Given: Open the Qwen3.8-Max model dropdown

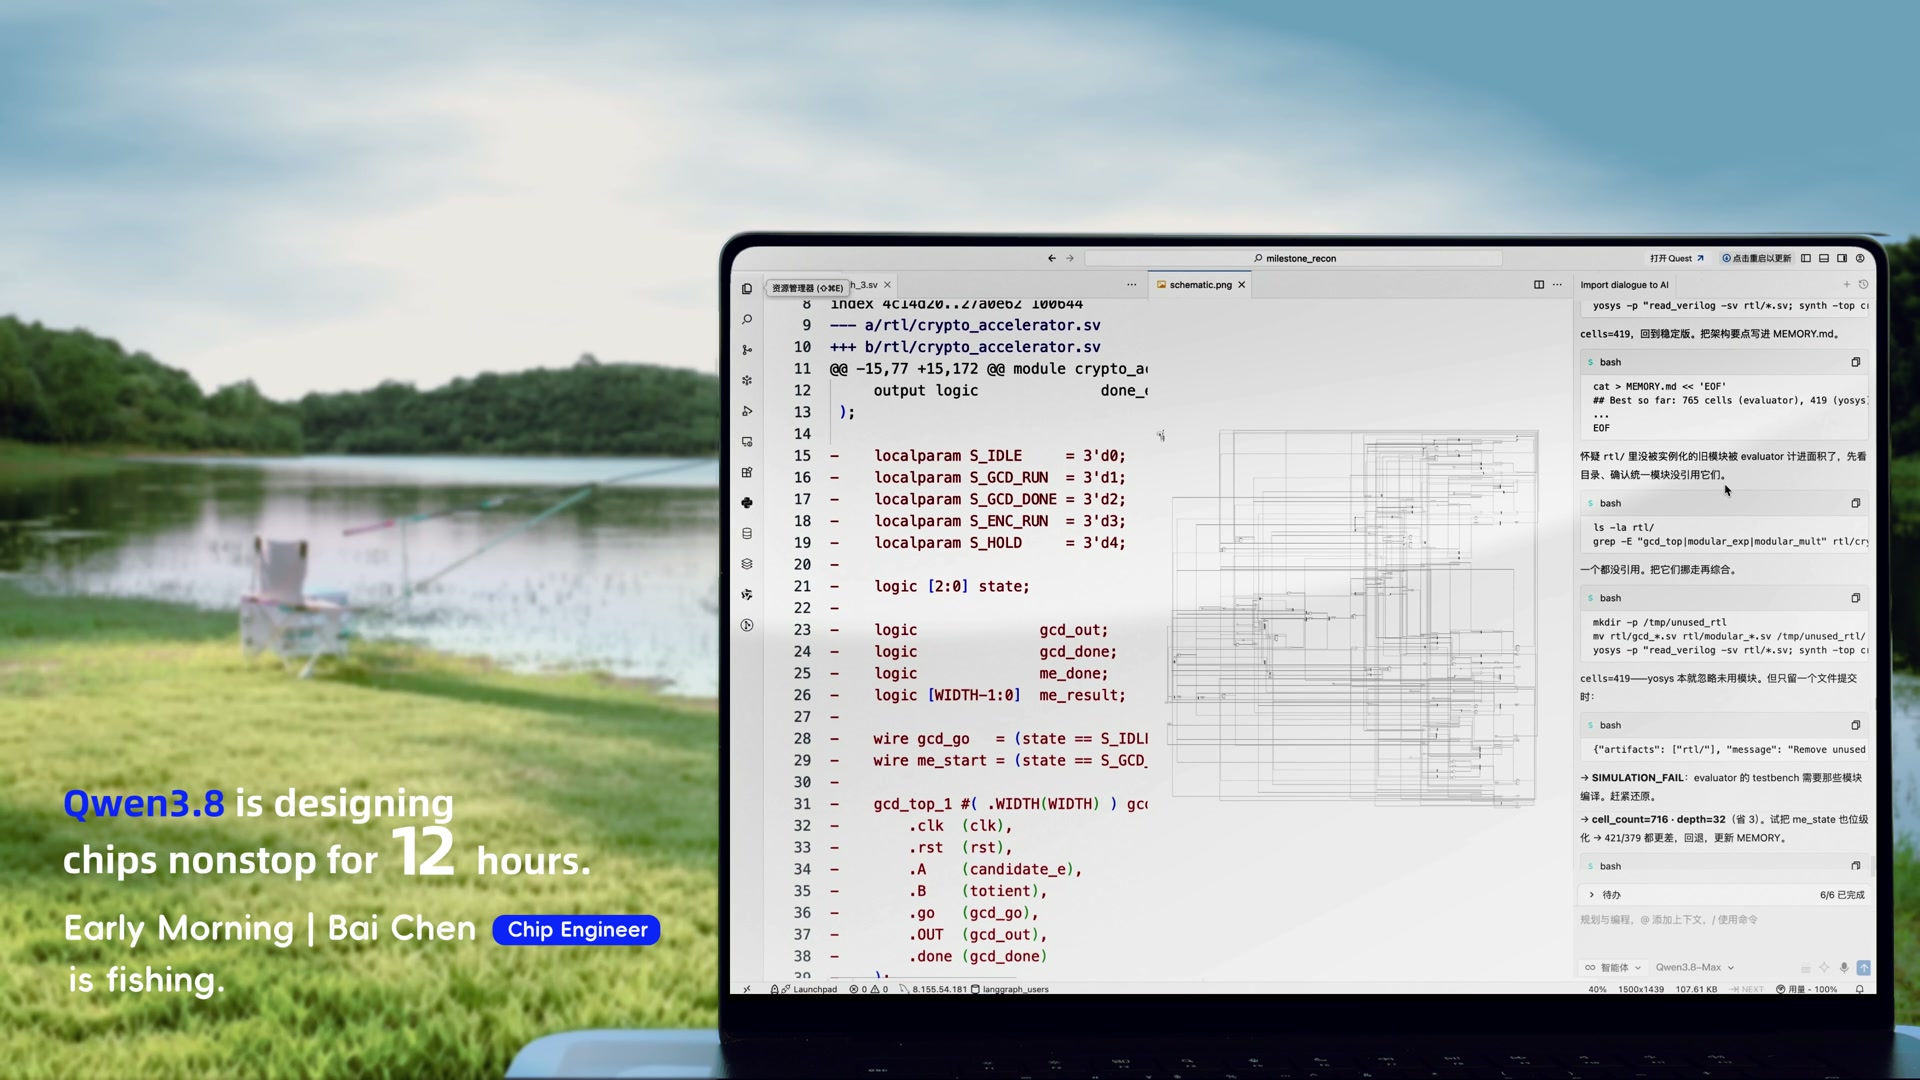Looking at the screenshot, I should (1694, 967).
